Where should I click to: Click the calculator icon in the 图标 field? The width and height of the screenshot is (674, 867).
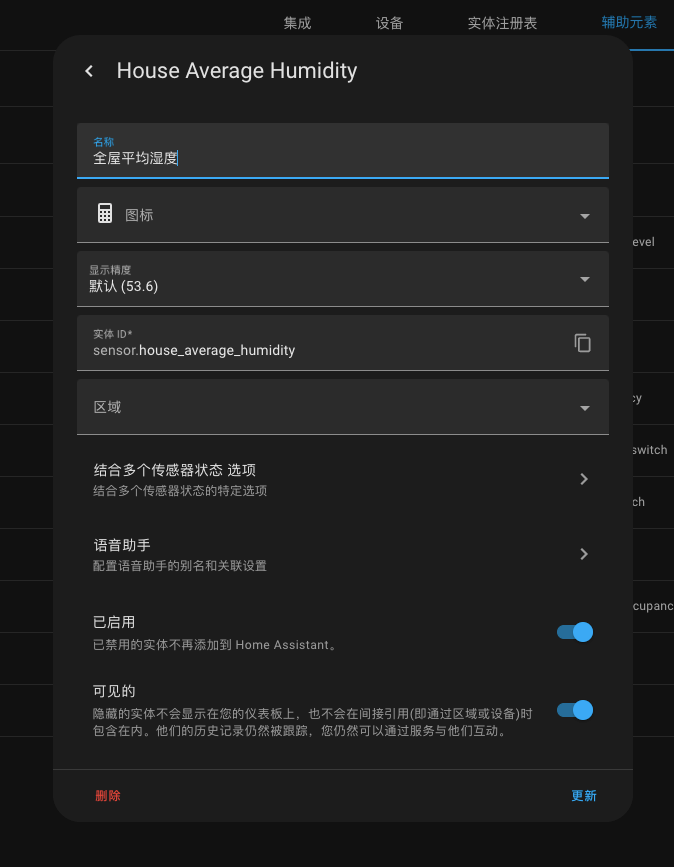coord(105,214)
